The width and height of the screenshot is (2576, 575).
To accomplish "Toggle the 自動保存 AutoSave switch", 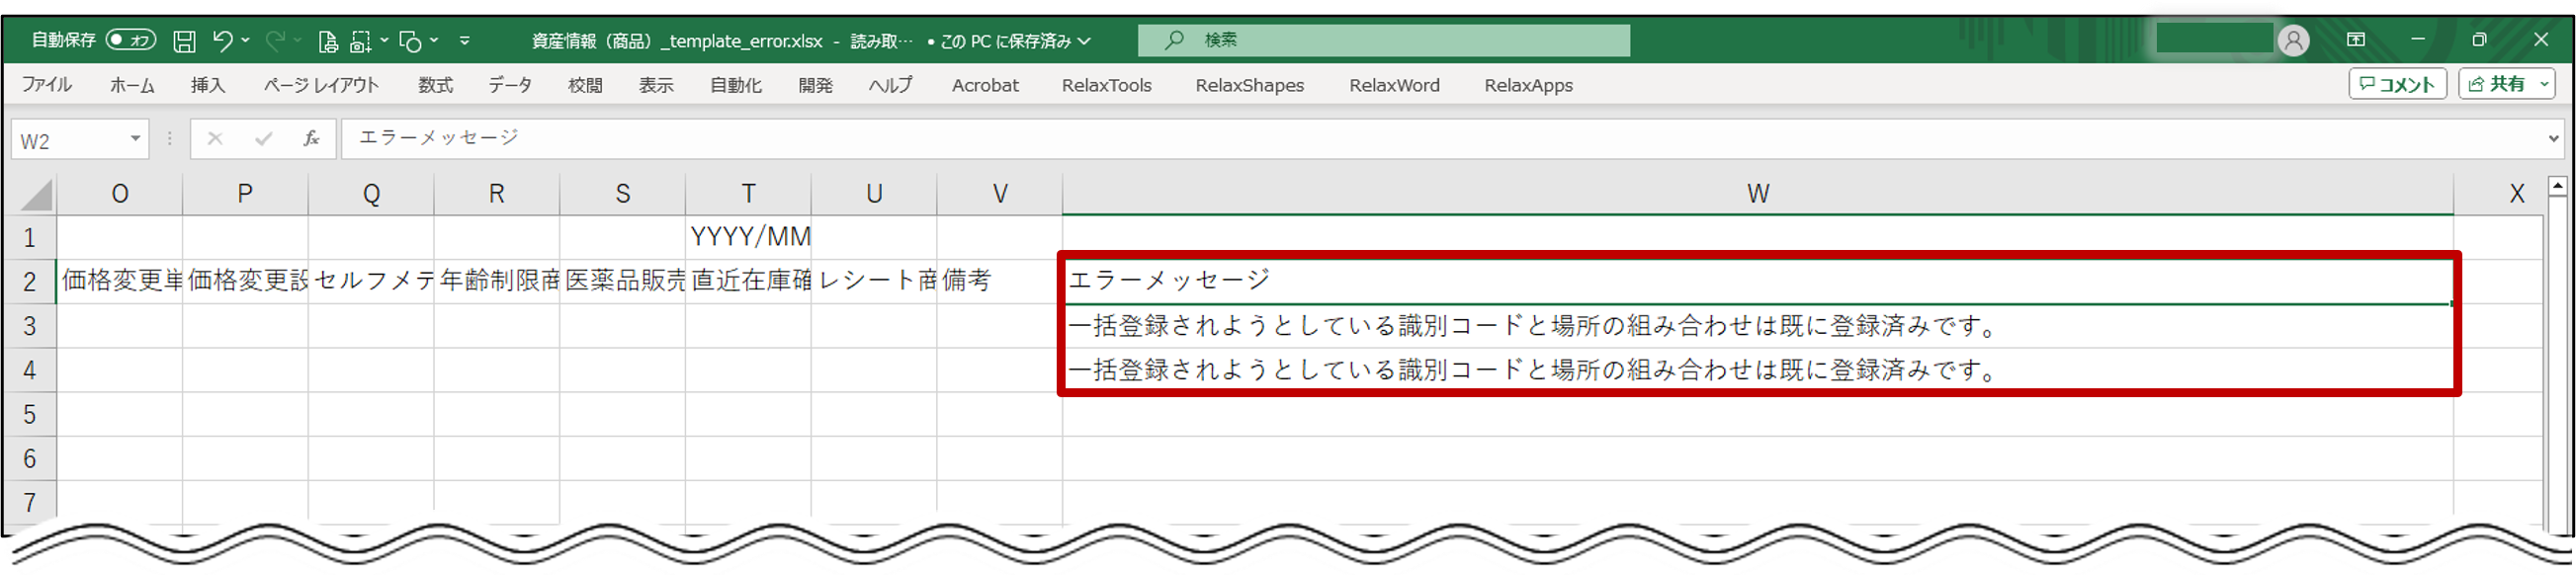I will click(131, 40).
